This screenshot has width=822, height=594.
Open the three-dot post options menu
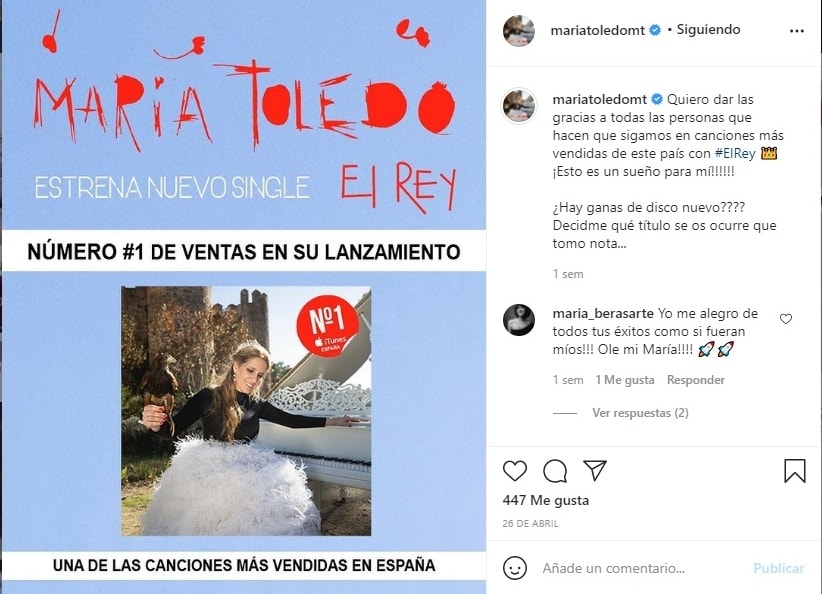796,31
